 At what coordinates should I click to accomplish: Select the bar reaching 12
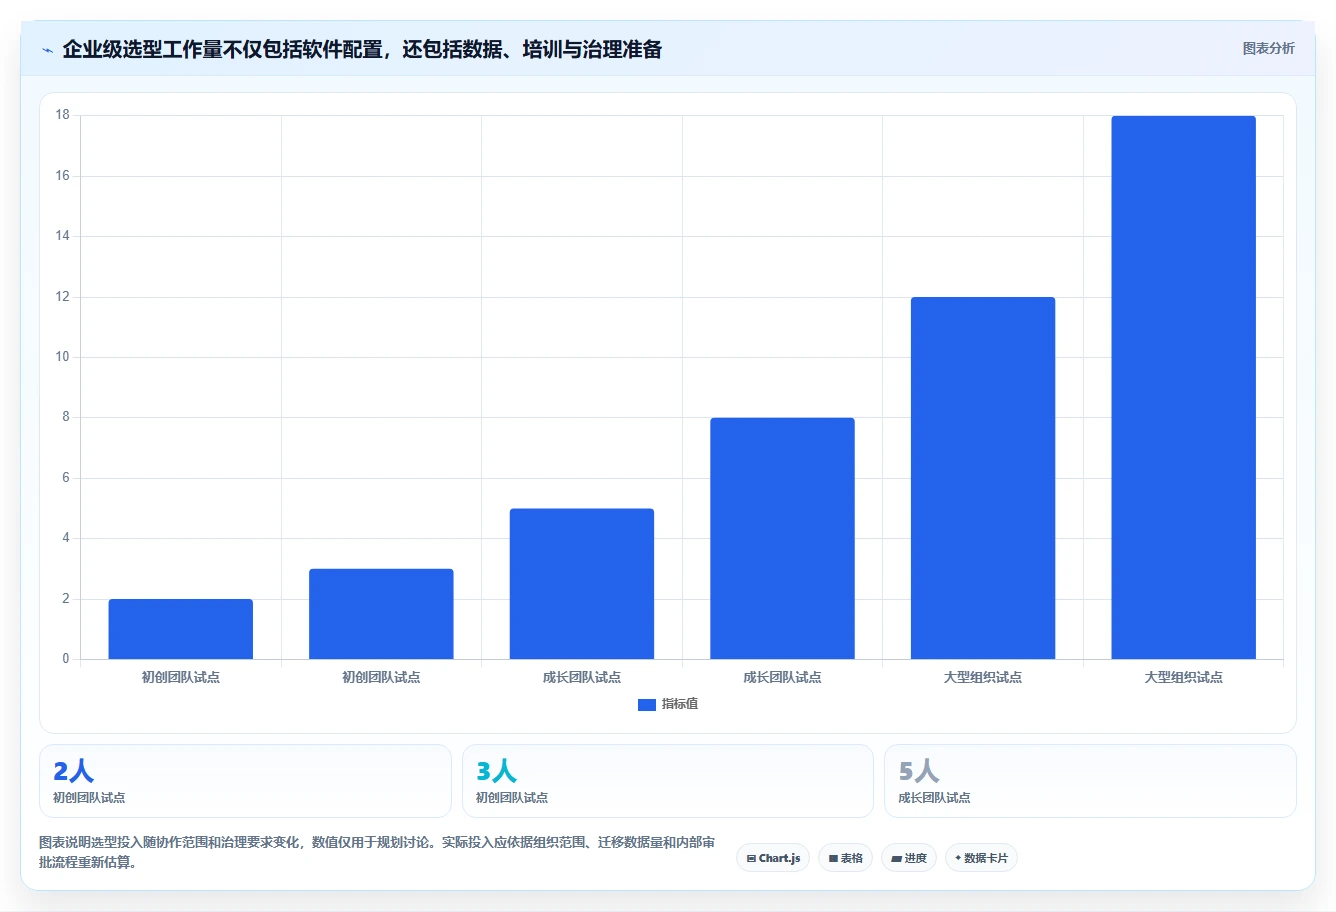(x=983, y=478)
